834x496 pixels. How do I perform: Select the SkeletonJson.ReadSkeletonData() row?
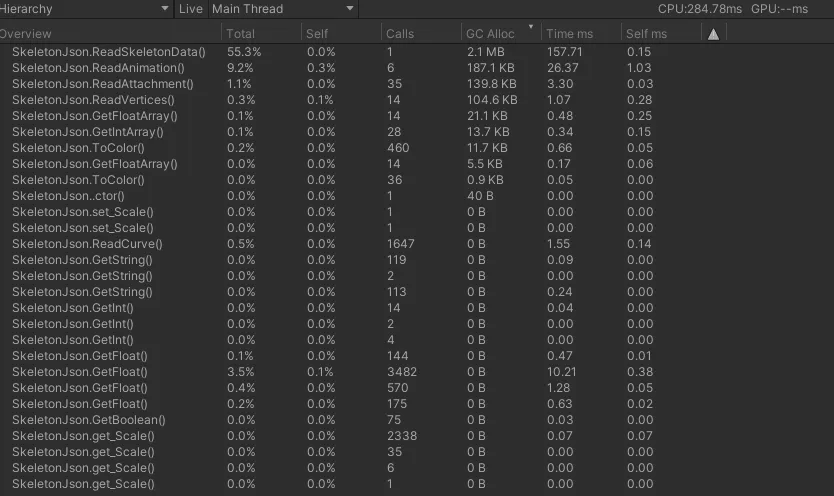[417, 52]
